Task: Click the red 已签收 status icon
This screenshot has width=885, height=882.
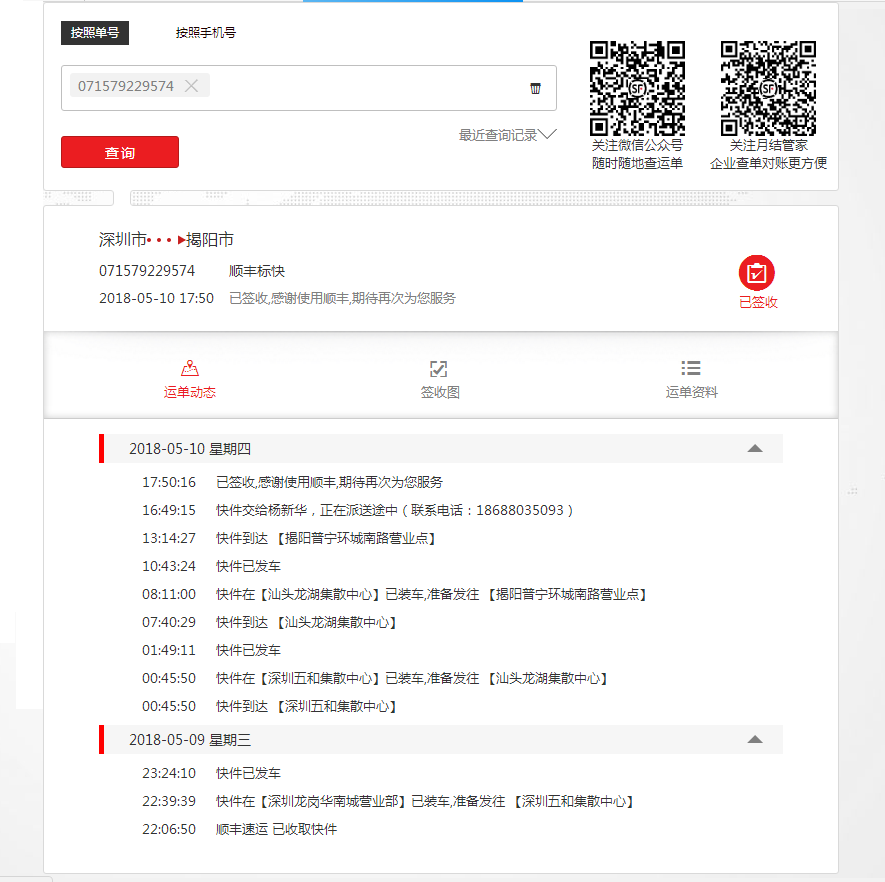Action: (x=756, y=273)
